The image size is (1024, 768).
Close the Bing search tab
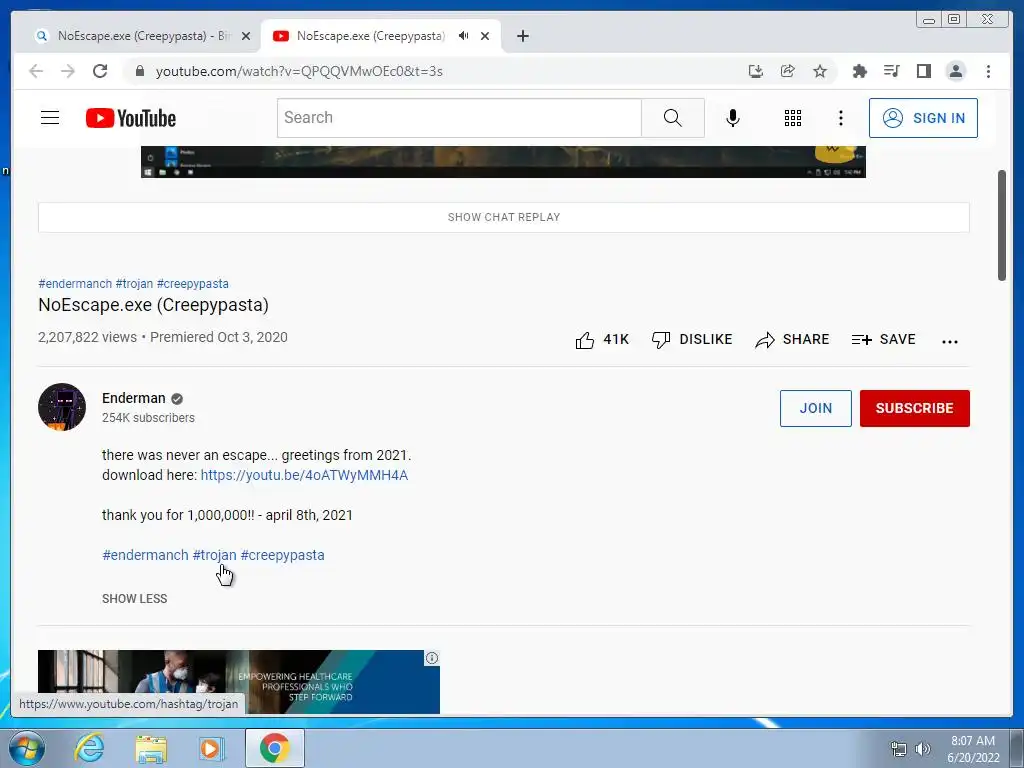(x=246, y=36)
